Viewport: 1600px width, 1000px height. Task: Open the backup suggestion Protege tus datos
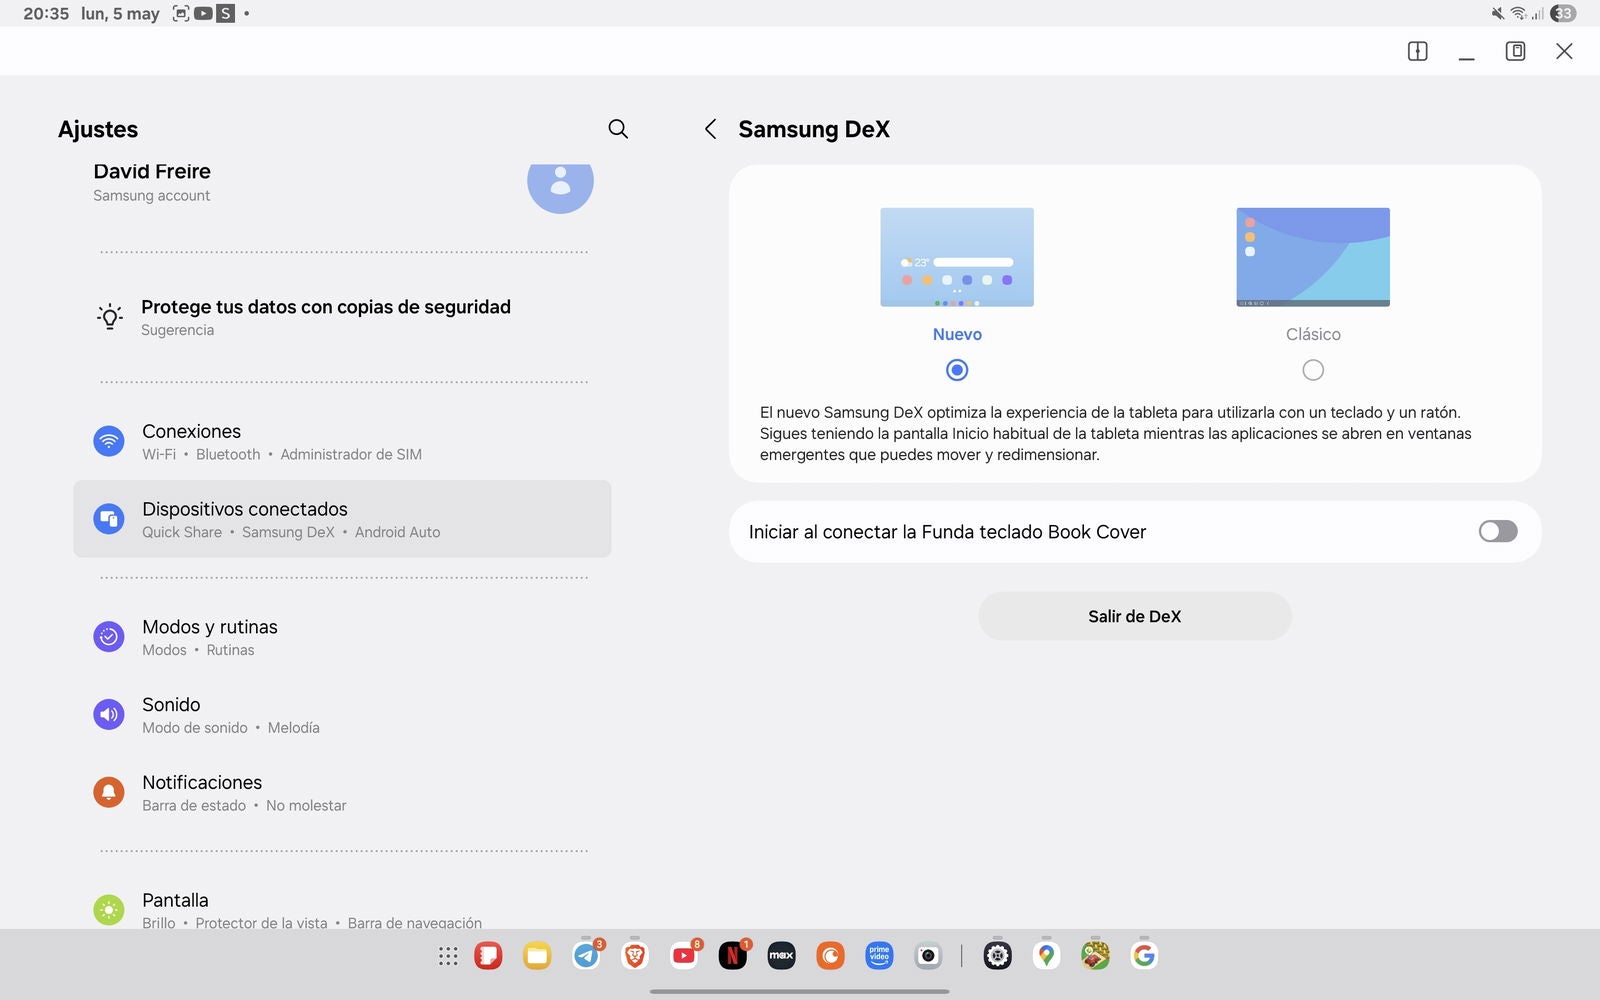point(326,317)
